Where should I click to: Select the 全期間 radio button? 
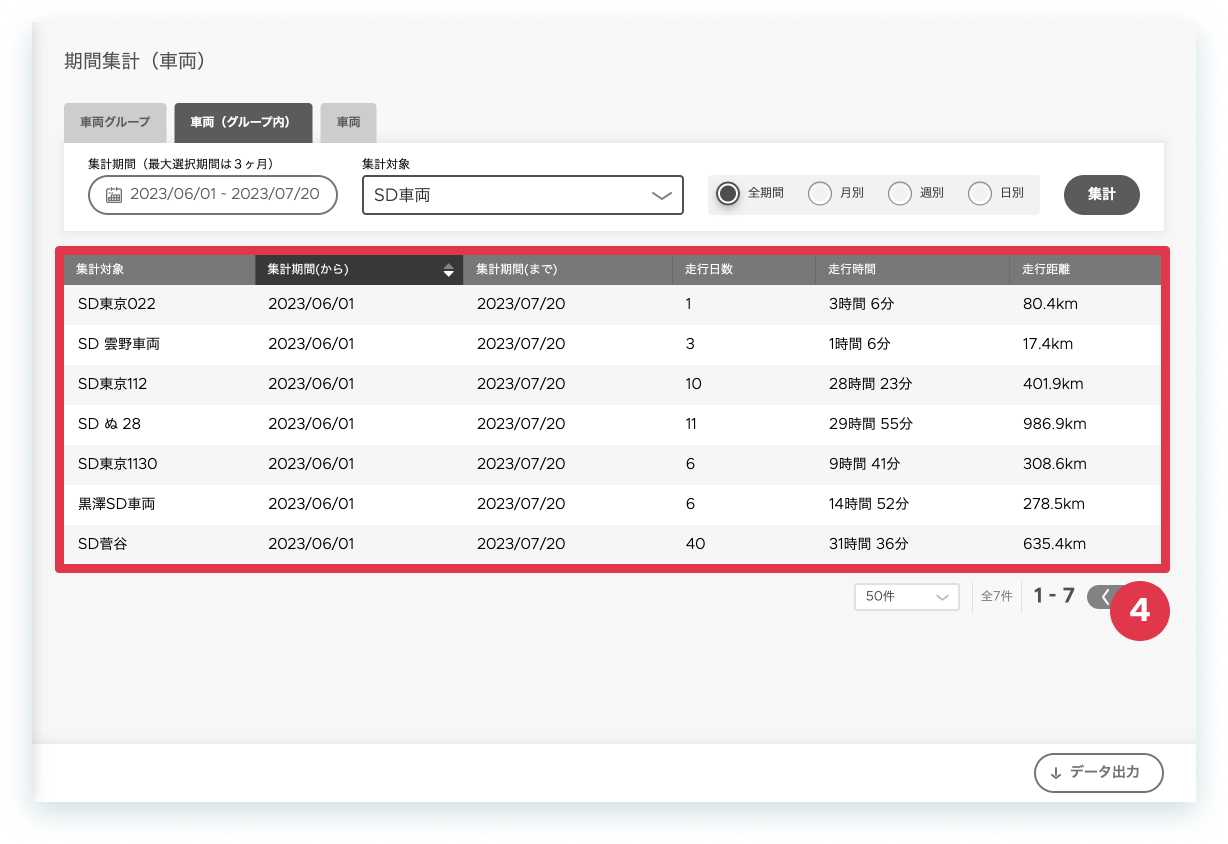pyautogui.click(x=728, y=194)
